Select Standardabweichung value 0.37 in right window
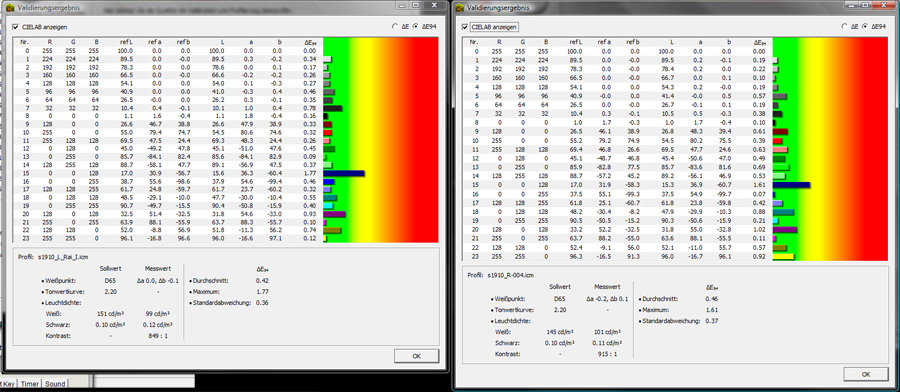Screen dimensions: 900x392 click(x=712, y=321)
